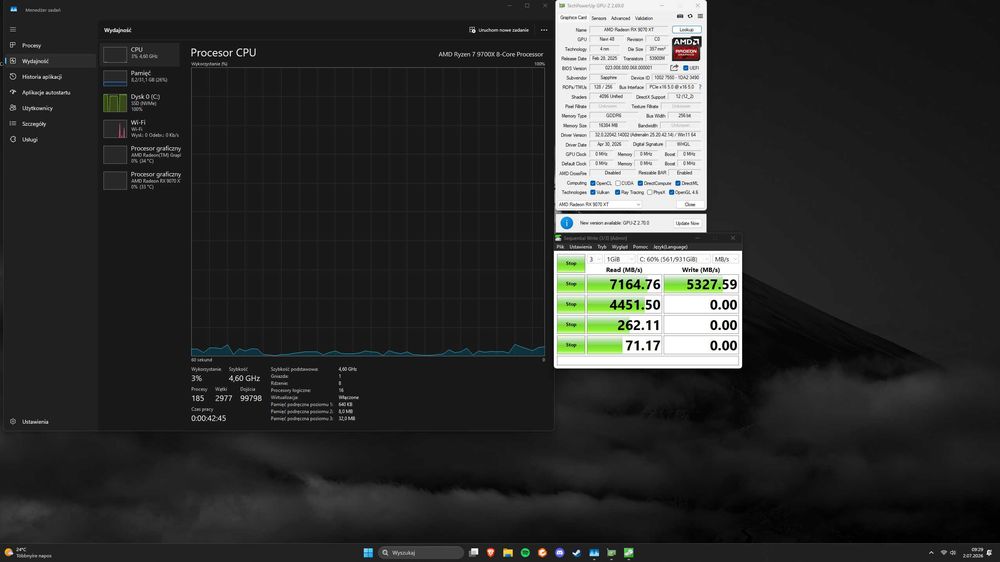The width and height of the screenshot is (1000, 562).
Task: Click the three-dots more options in Task Manager
Action: 544,30
